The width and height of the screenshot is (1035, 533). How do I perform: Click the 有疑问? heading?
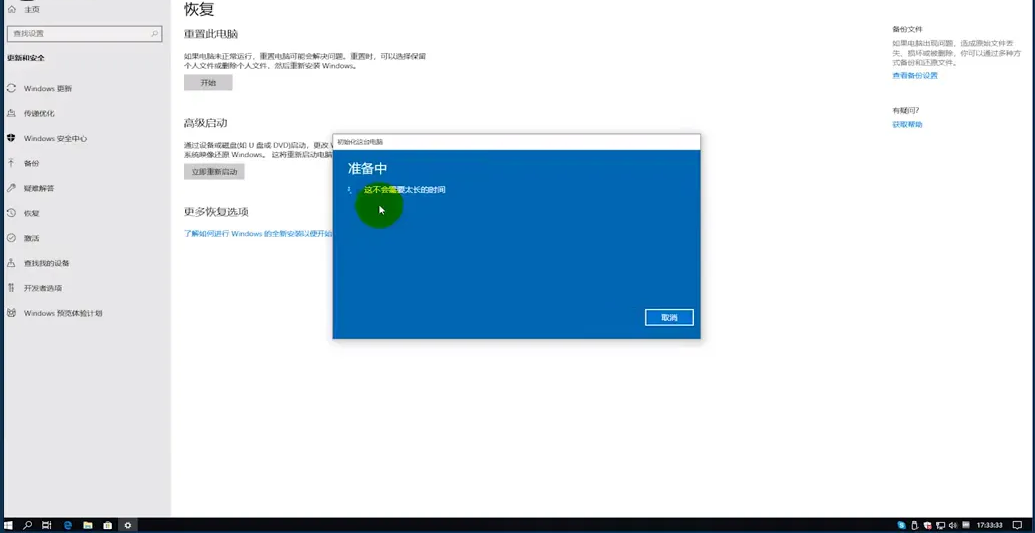pos(906,110)
